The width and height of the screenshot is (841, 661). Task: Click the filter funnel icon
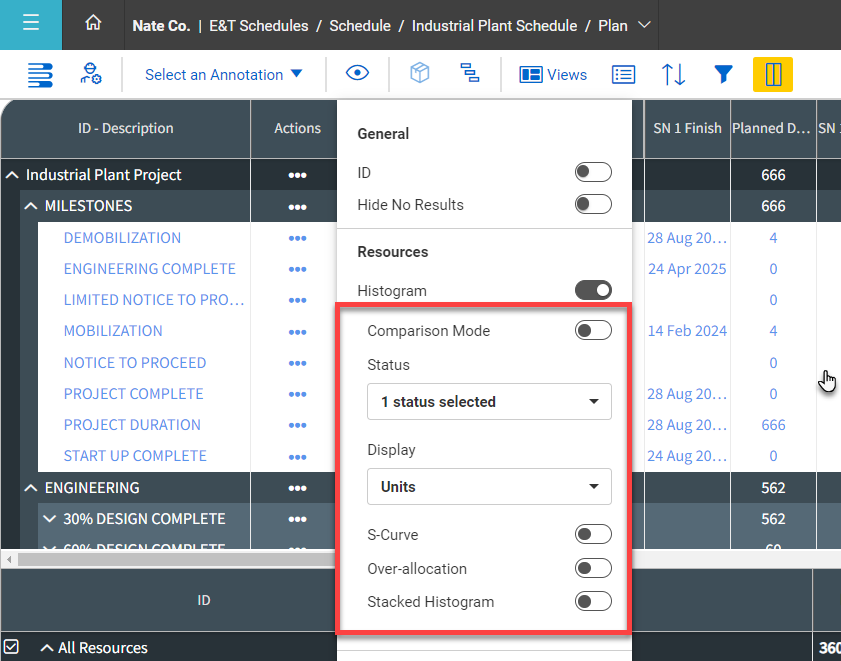coord(722,74)
